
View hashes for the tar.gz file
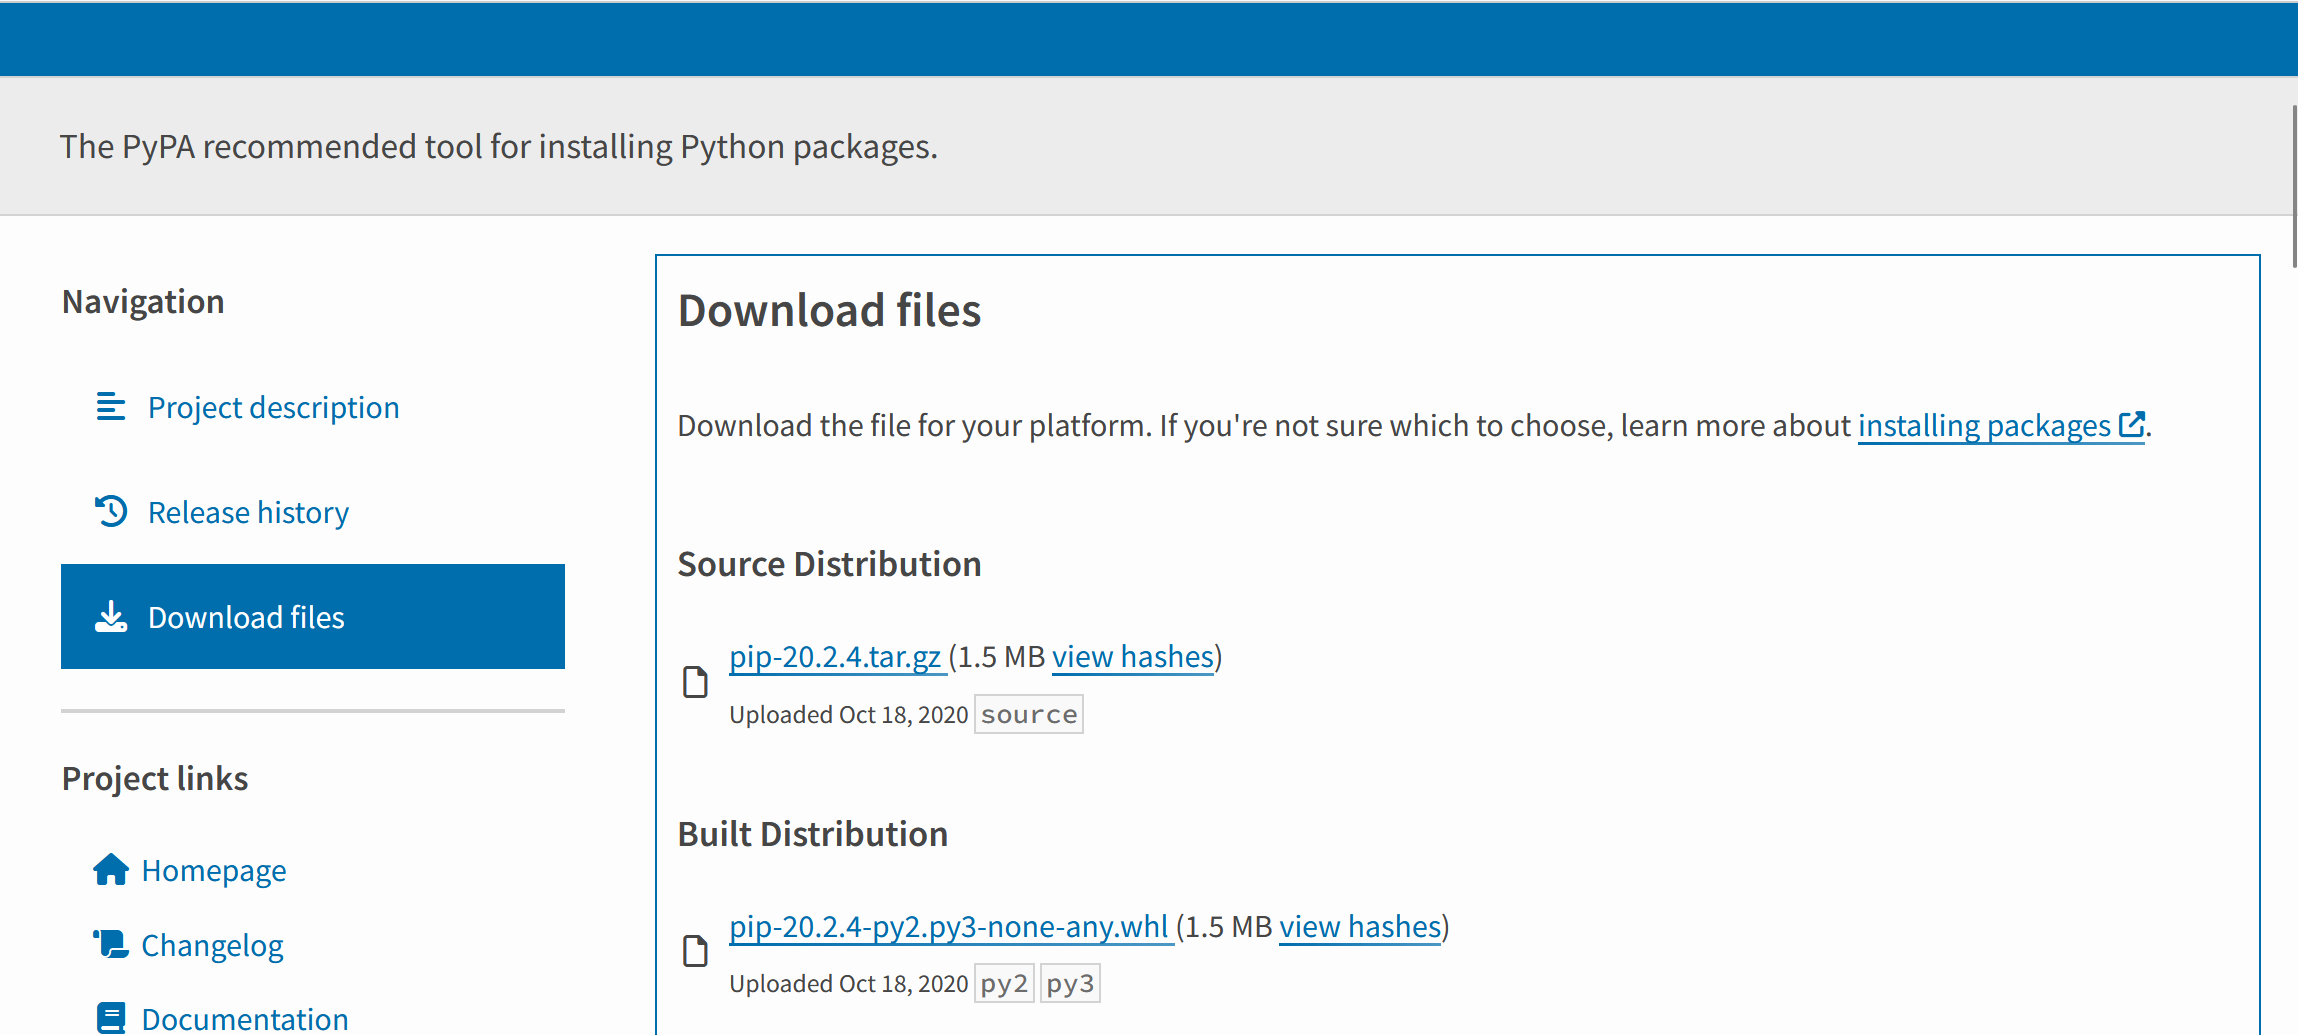point(1132,657)
